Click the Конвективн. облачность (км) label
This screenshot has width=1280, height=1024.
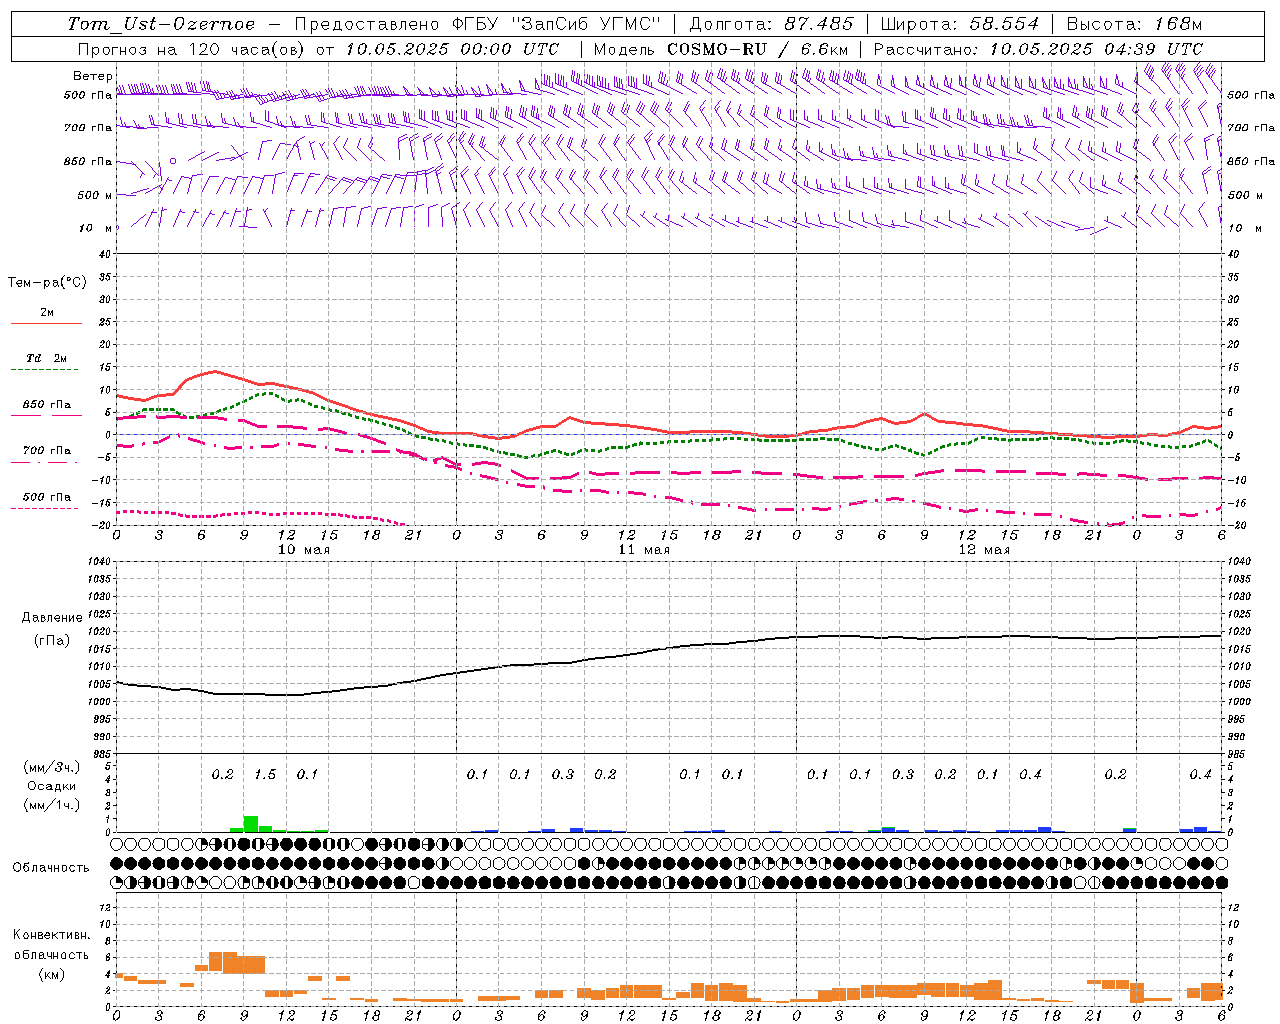coord(52,954)
